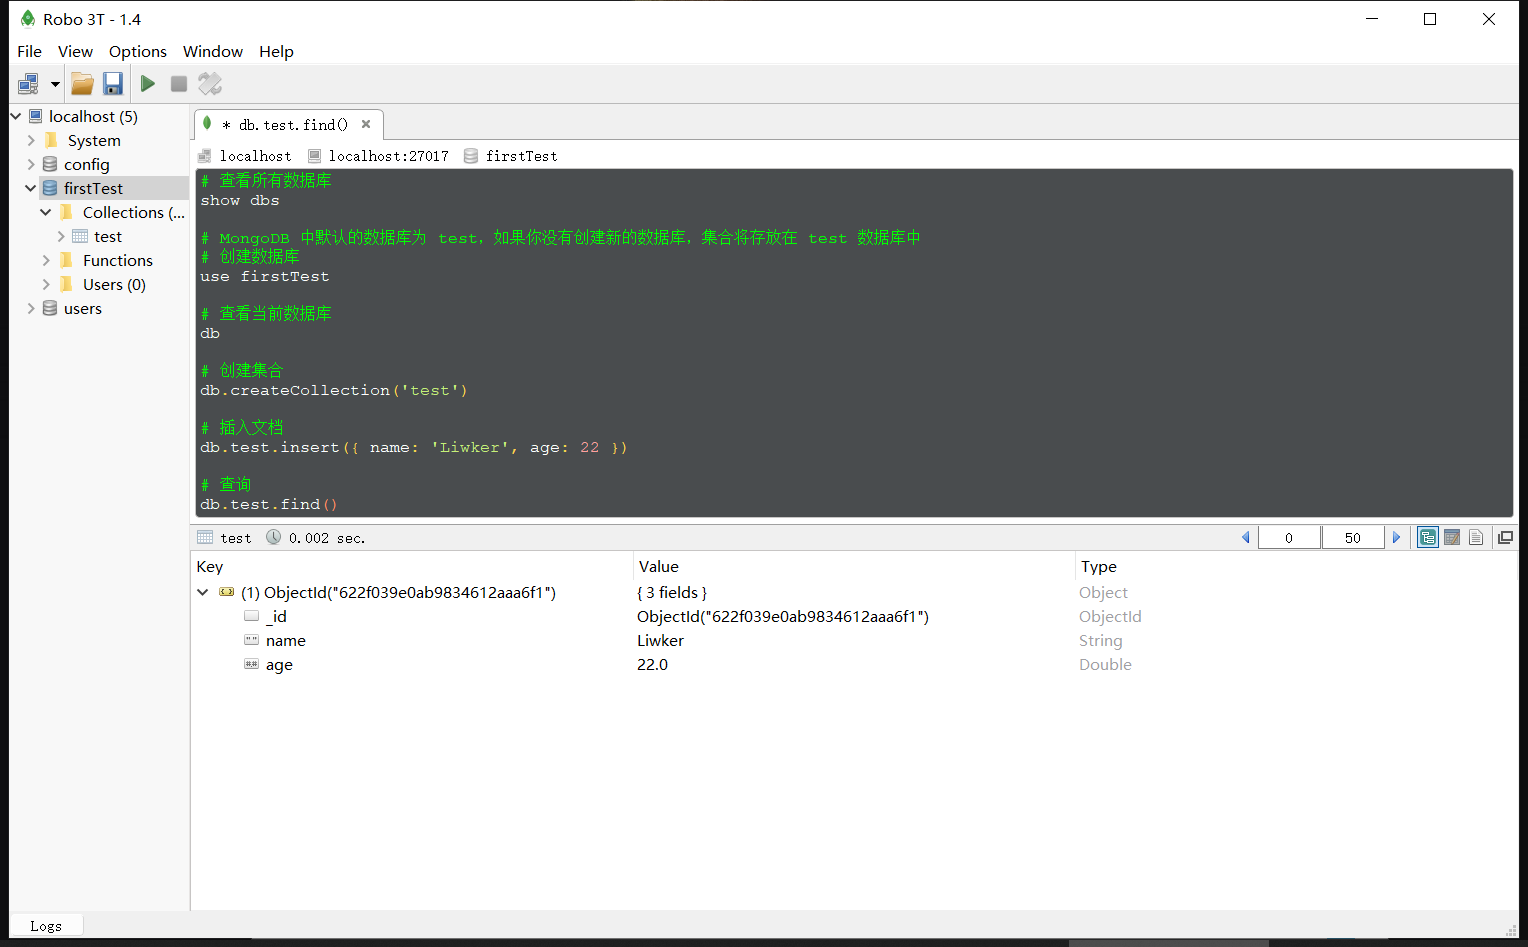Screen dimensions: 1528x947
Task: Run the script with the green play button
Action: coord(148,84)
